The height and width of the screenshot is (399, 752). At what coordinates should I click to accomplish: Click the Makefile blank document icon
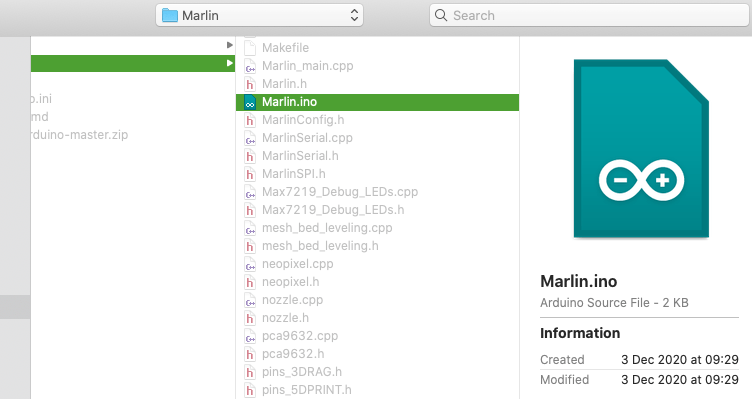tap(250, 48)
